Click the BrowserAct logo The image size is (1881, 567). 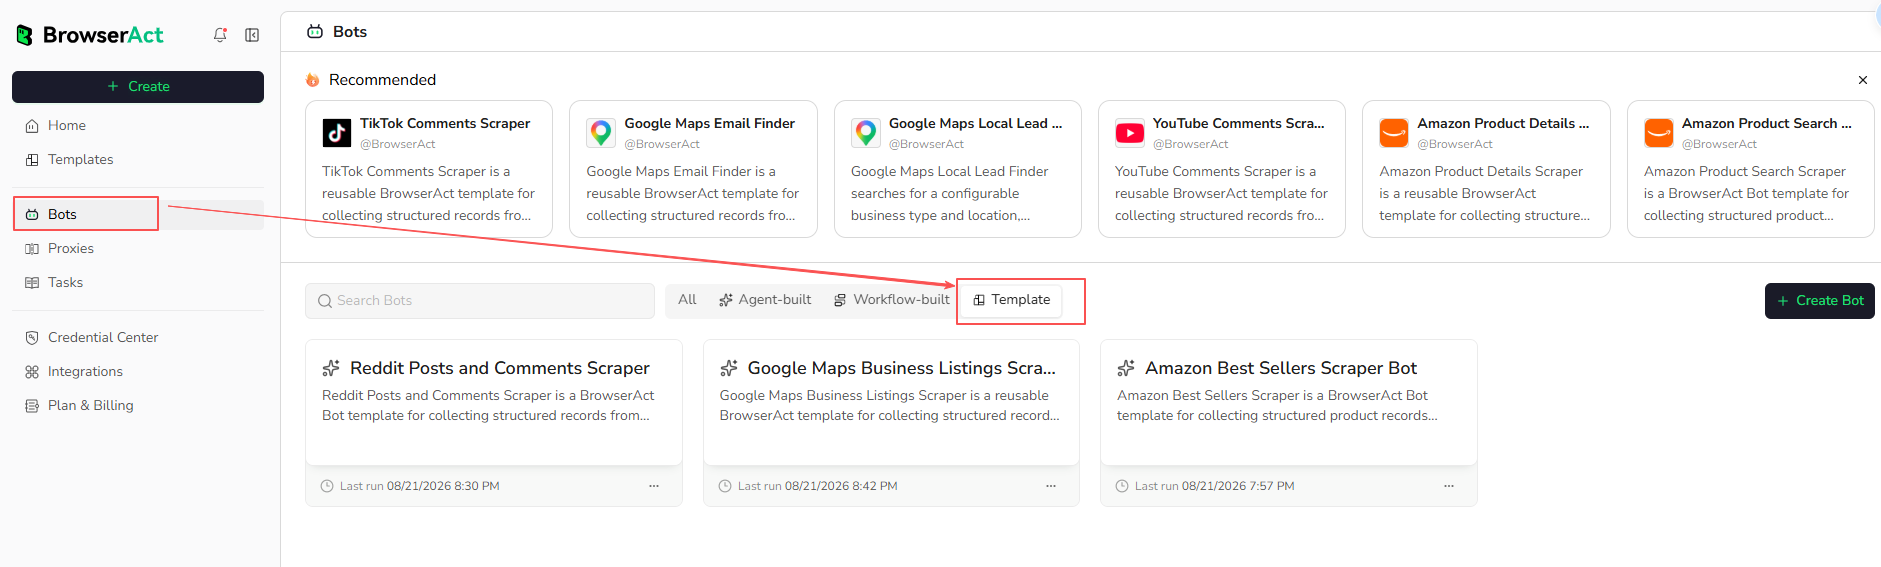(x=89, y=35)
